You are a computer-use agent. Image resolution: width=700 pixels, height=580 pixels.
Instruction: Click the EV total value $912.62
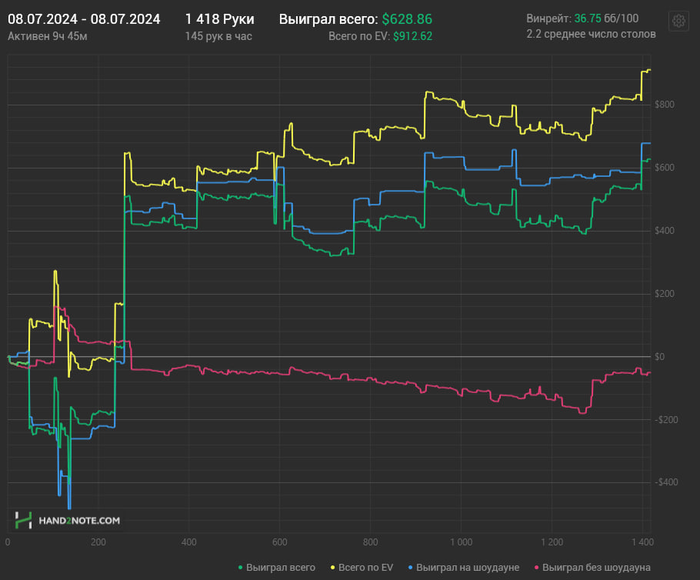[x=412, y=36]
